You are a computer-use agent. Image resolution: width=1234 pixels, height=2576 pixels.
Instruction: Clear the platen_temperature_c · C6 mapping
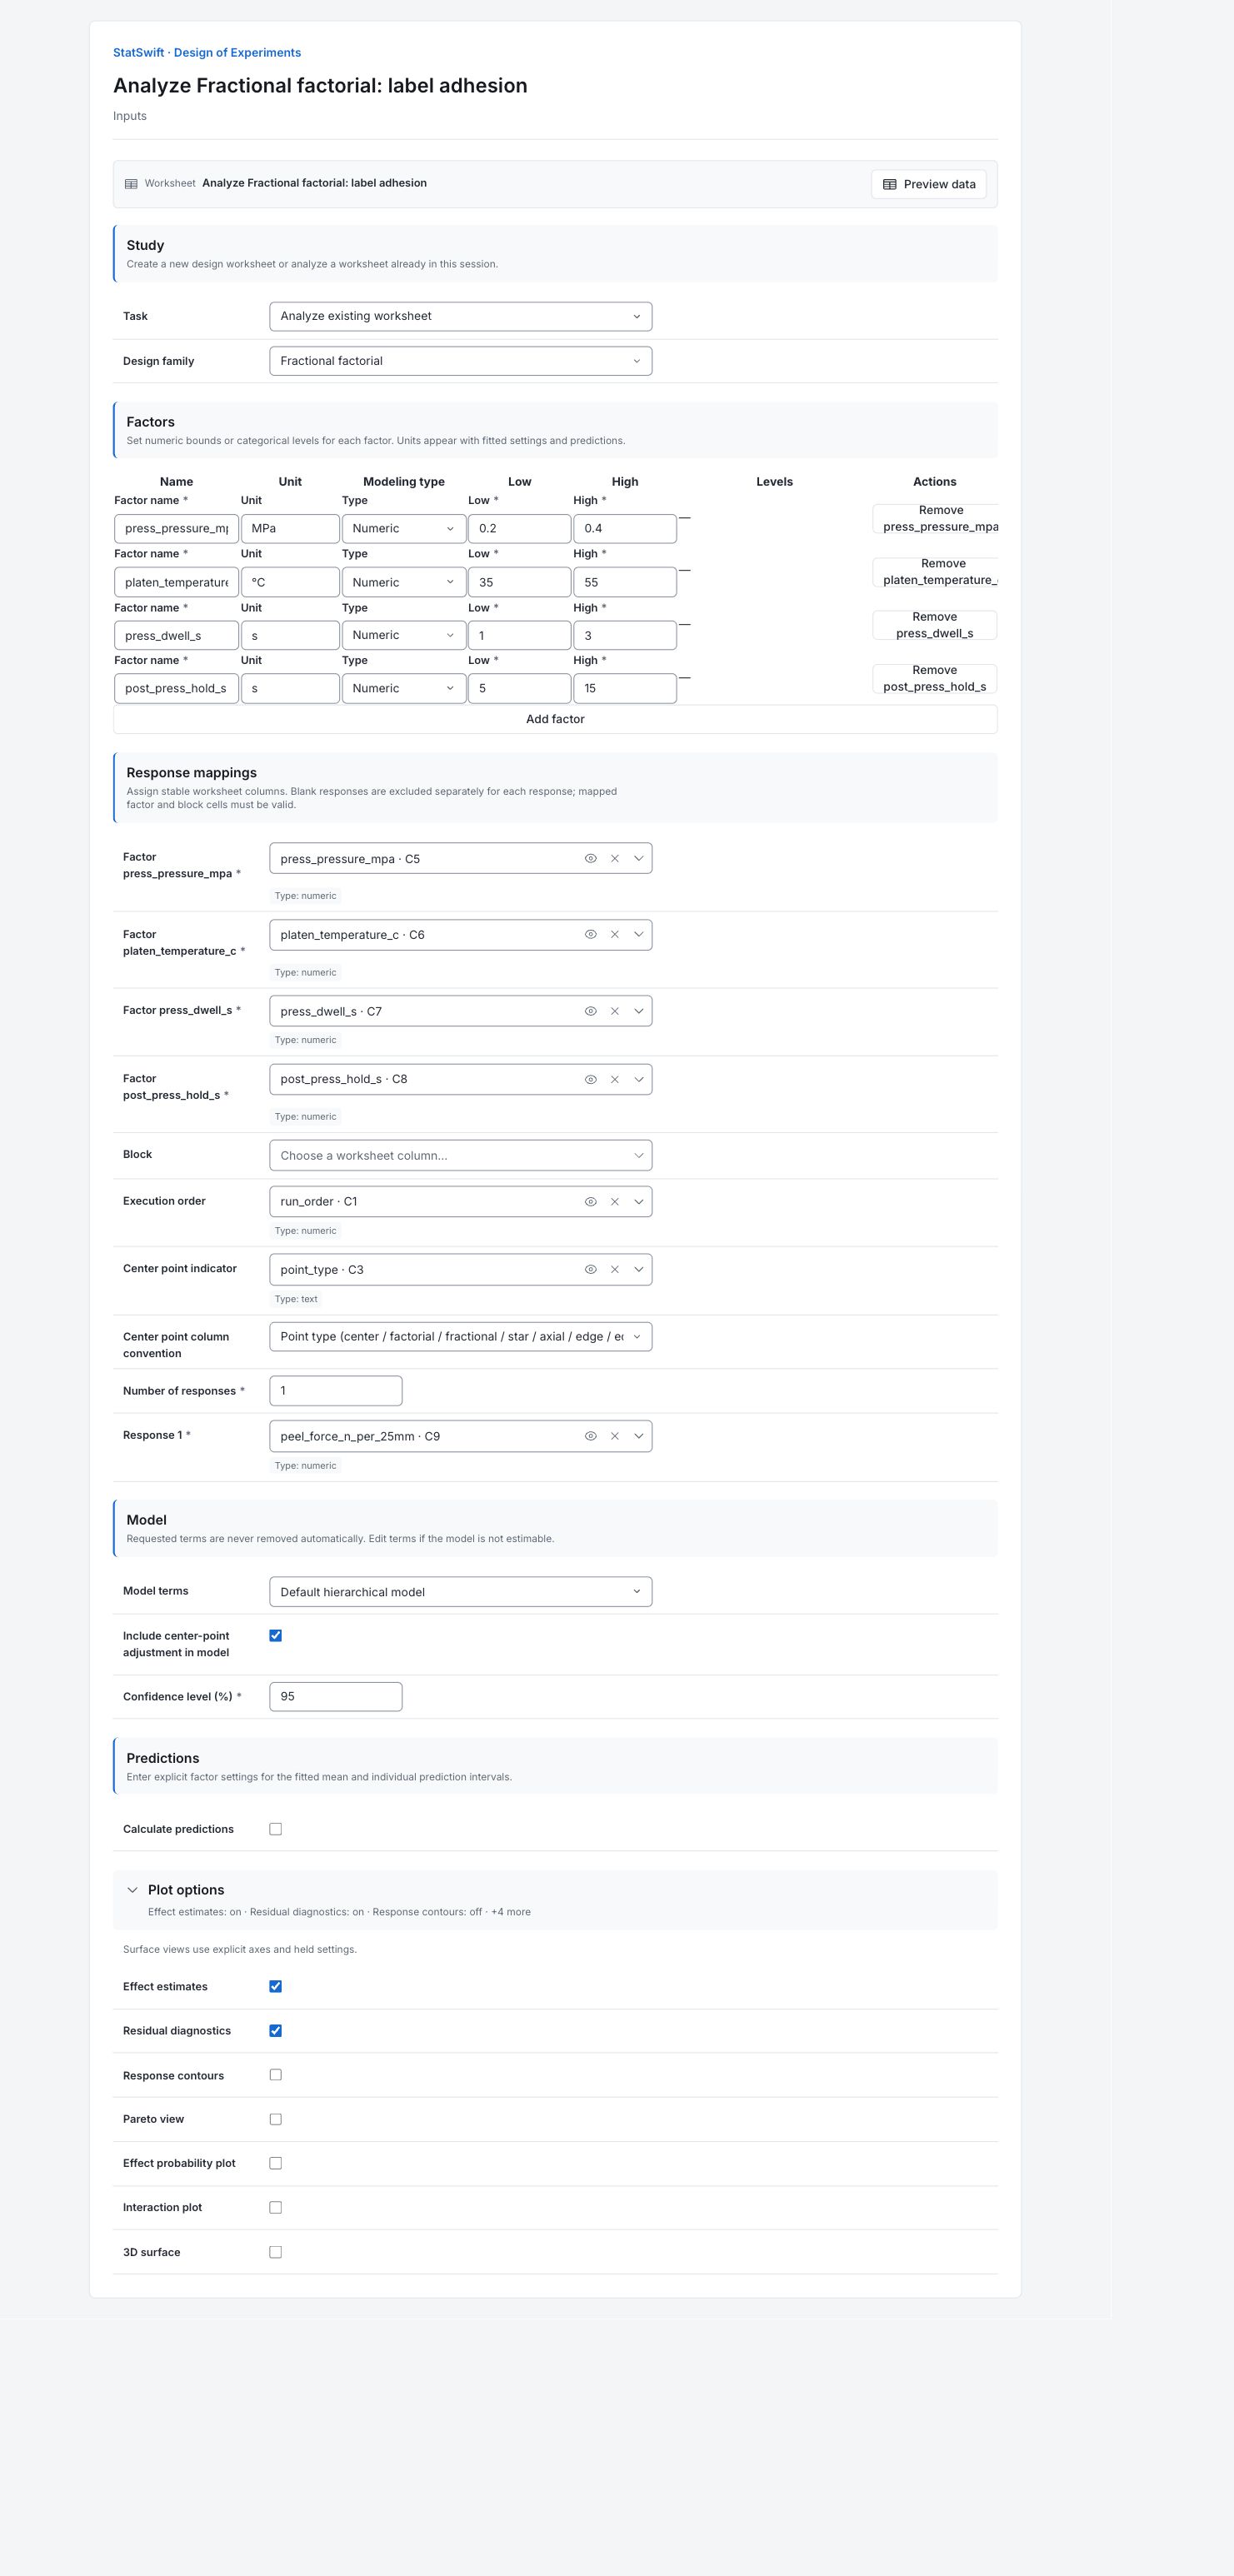click(x=614, y=934)
